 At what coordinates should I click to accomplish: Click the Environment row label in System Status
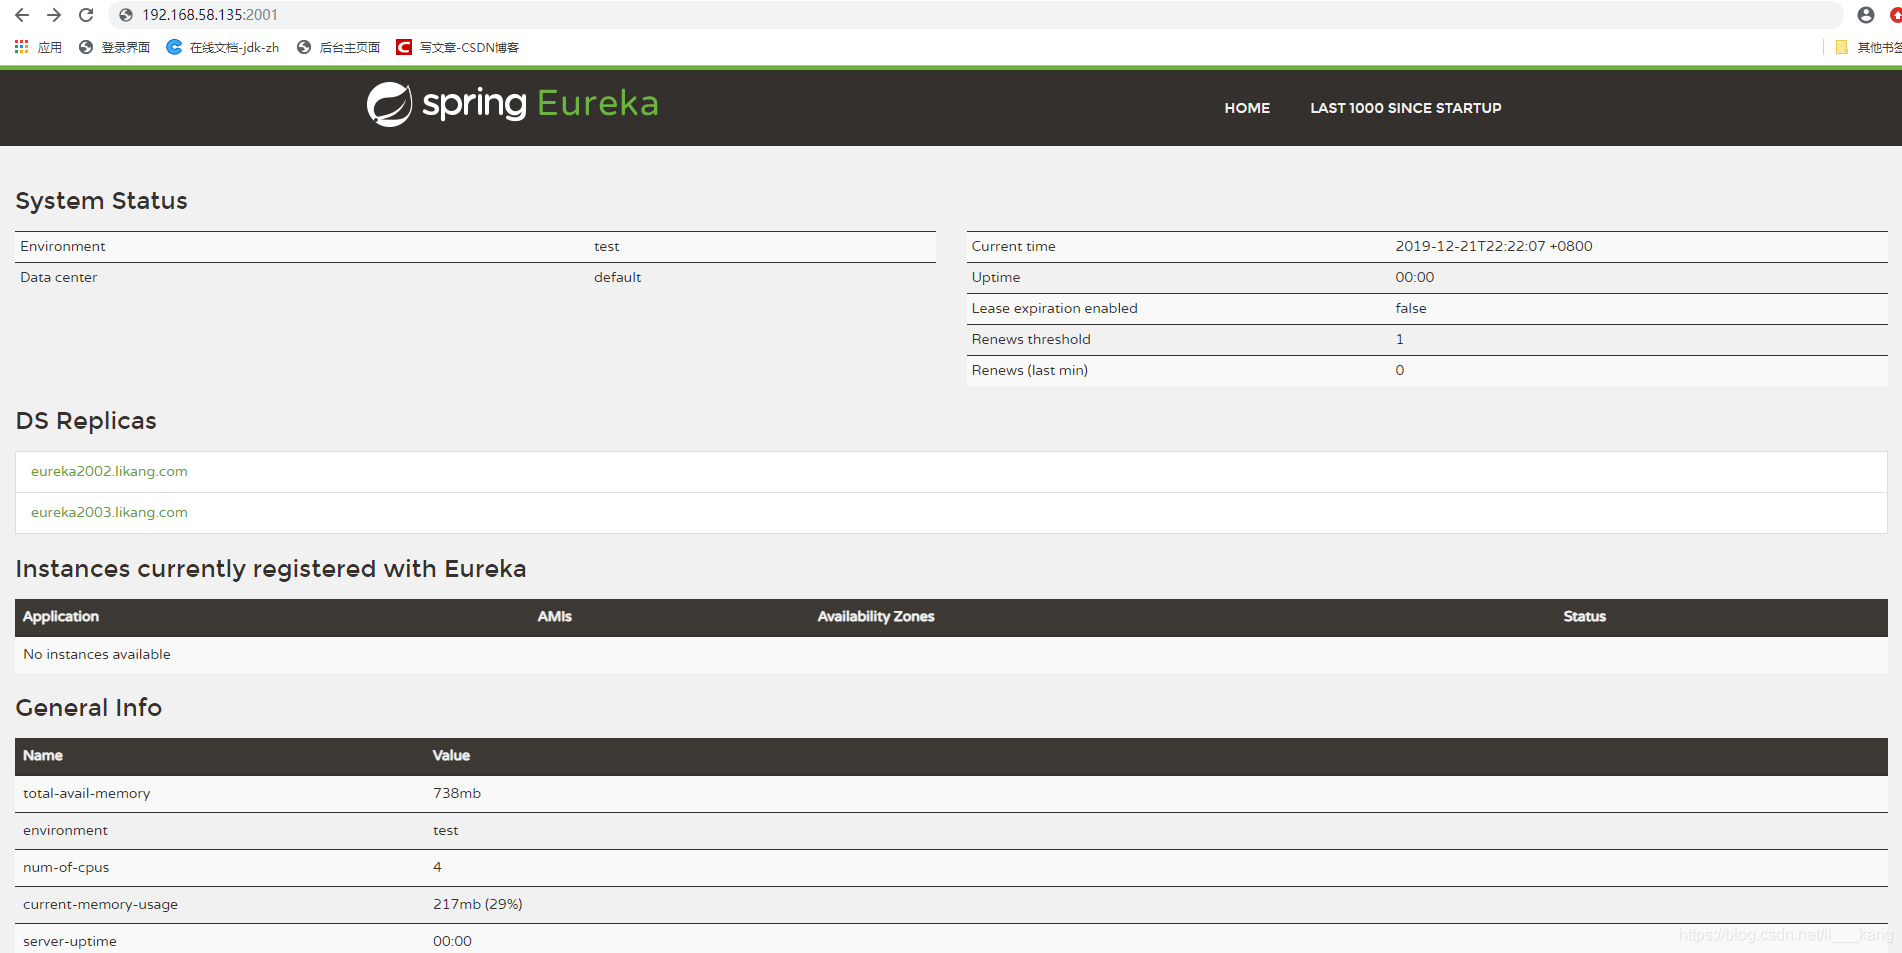[x=62, y=246]
